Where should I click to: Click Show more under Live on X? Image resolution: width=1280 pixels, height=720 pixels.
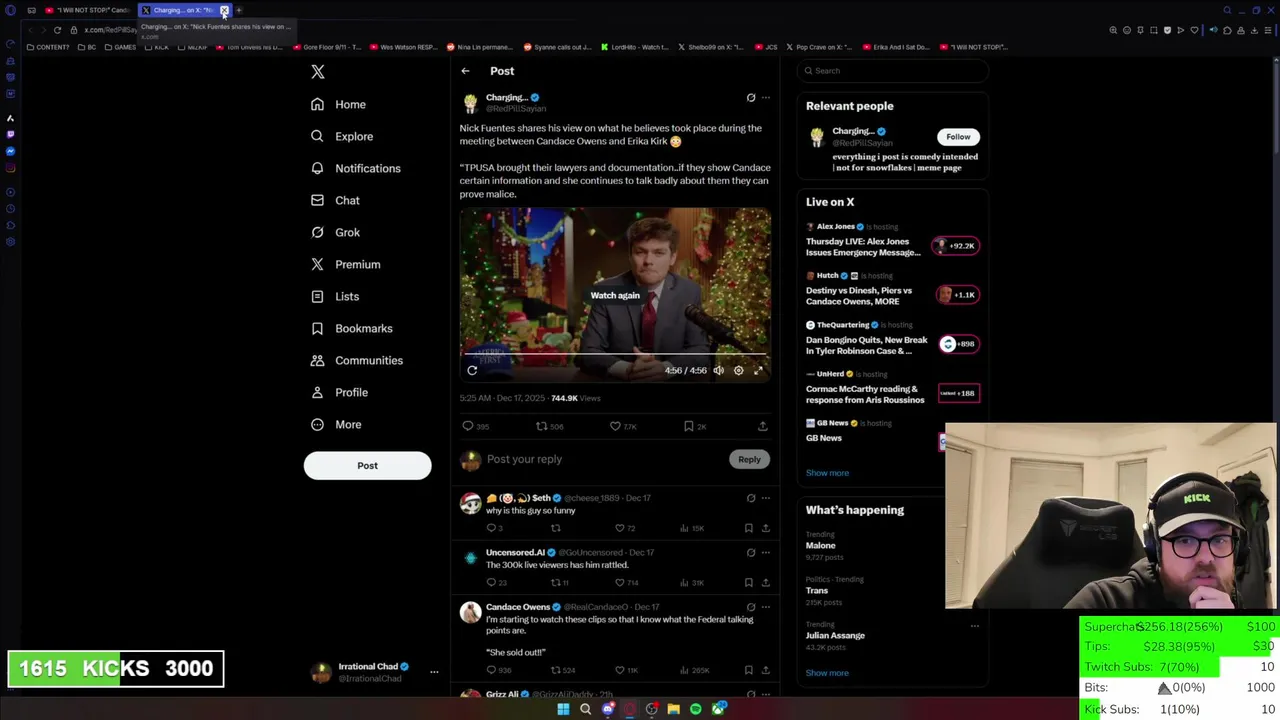[x=827, y=473]
